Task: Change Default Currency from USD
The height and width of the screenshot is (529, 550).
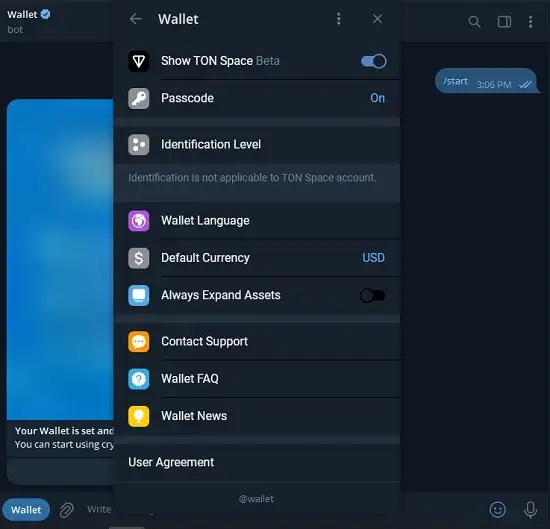Action: tap(257, 258)
